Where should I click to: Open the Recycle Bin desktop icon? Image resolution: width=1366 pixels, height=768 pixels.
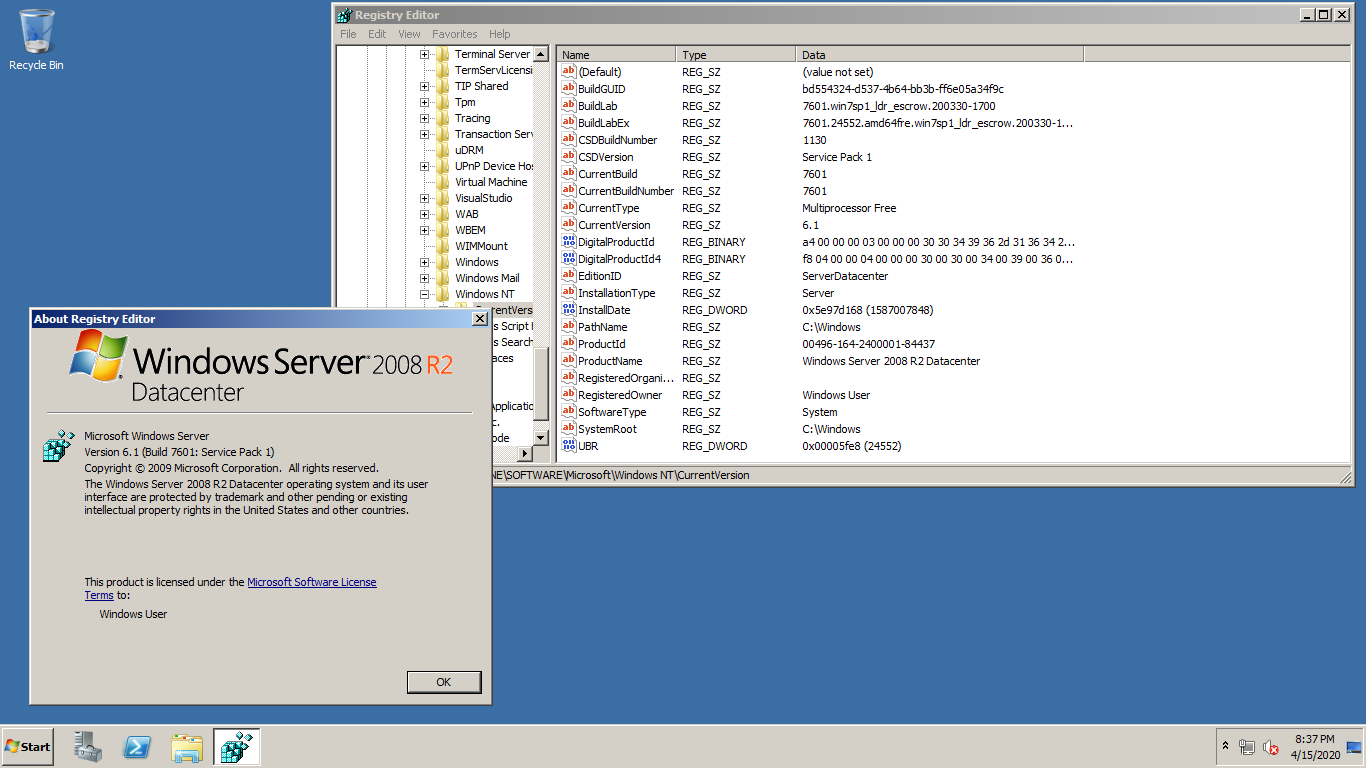click(36, 40)
